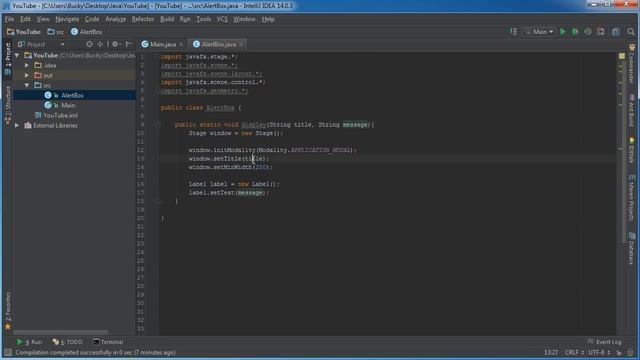
Task: Run the Main configuration with the green play icon
Action: point(563,31)
